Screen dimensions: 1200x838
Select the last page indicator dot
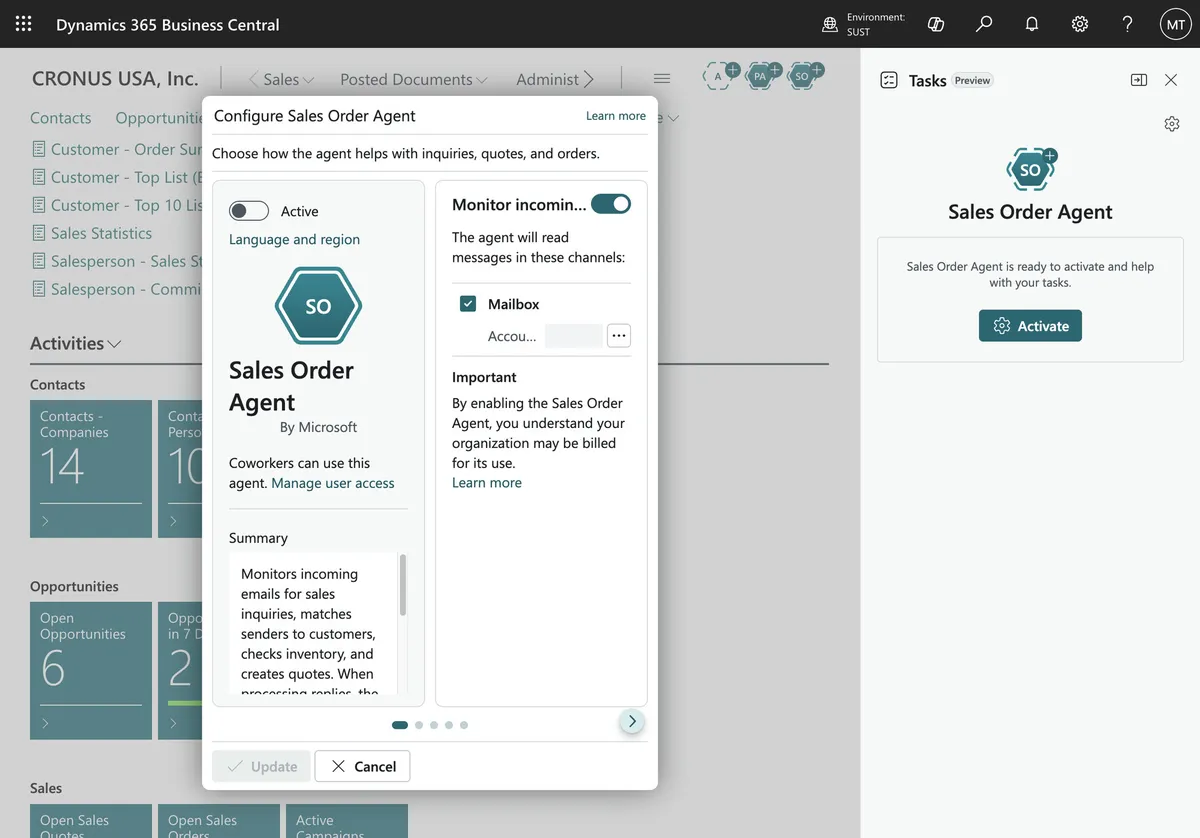click(x=464, y=725)
